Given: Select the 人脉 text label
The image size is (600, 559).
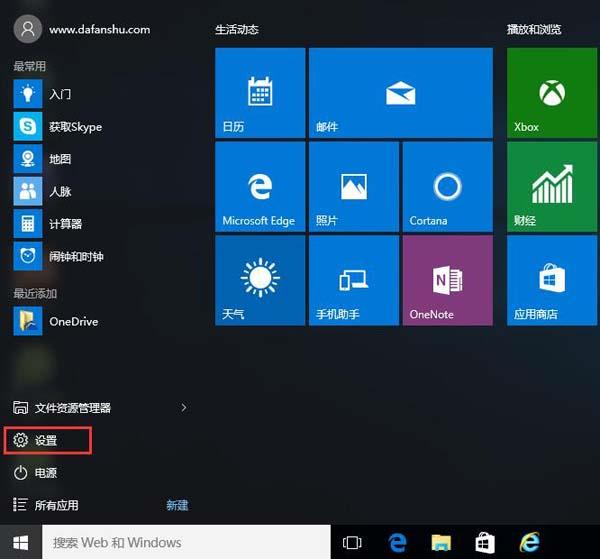Looking at the screenshot, I should tap(60, 192).
